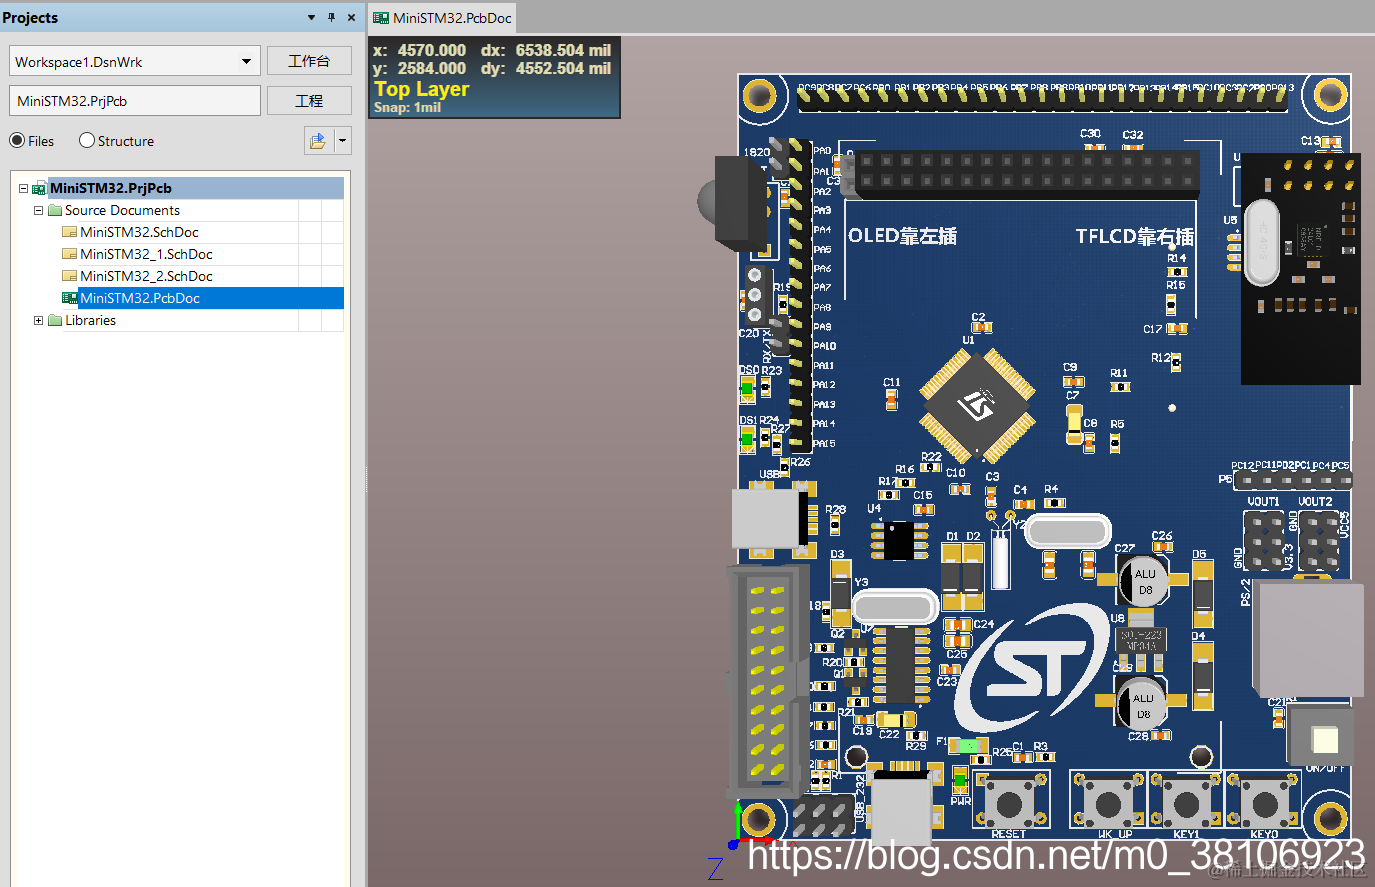The image size is (1375, 887).
Task: Select the Structure radio button
Action: pos(87,140)
